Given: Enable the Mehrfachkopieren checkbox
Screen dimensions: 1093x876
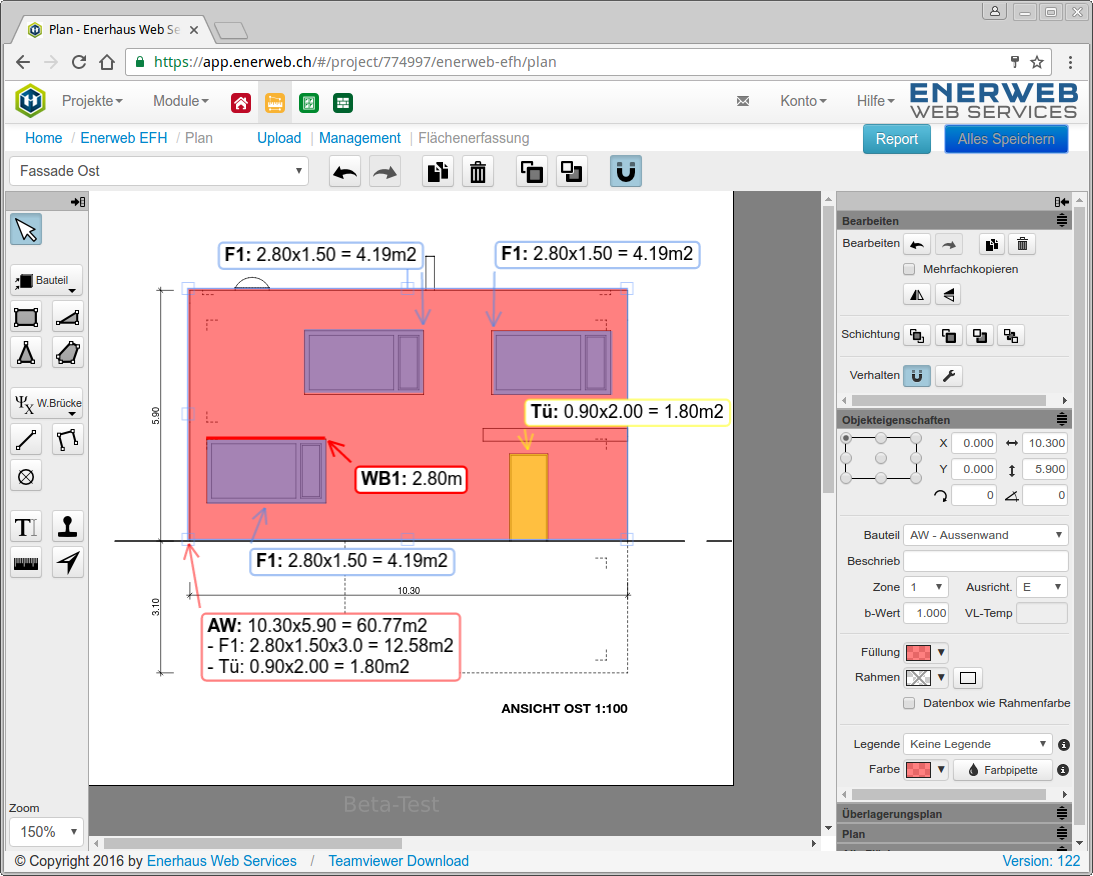Looking at the screenshot, I should [x=909, y=269].
